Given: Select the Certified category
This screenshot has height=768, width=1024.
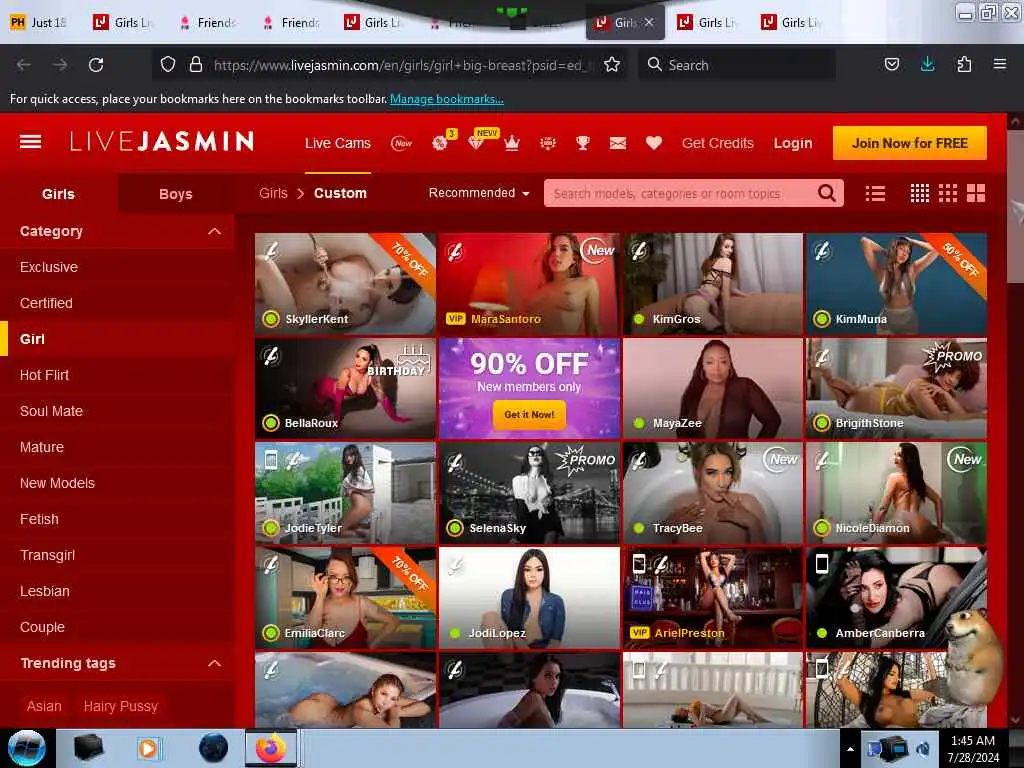Looking at the screenshot, I should point(46,303).
